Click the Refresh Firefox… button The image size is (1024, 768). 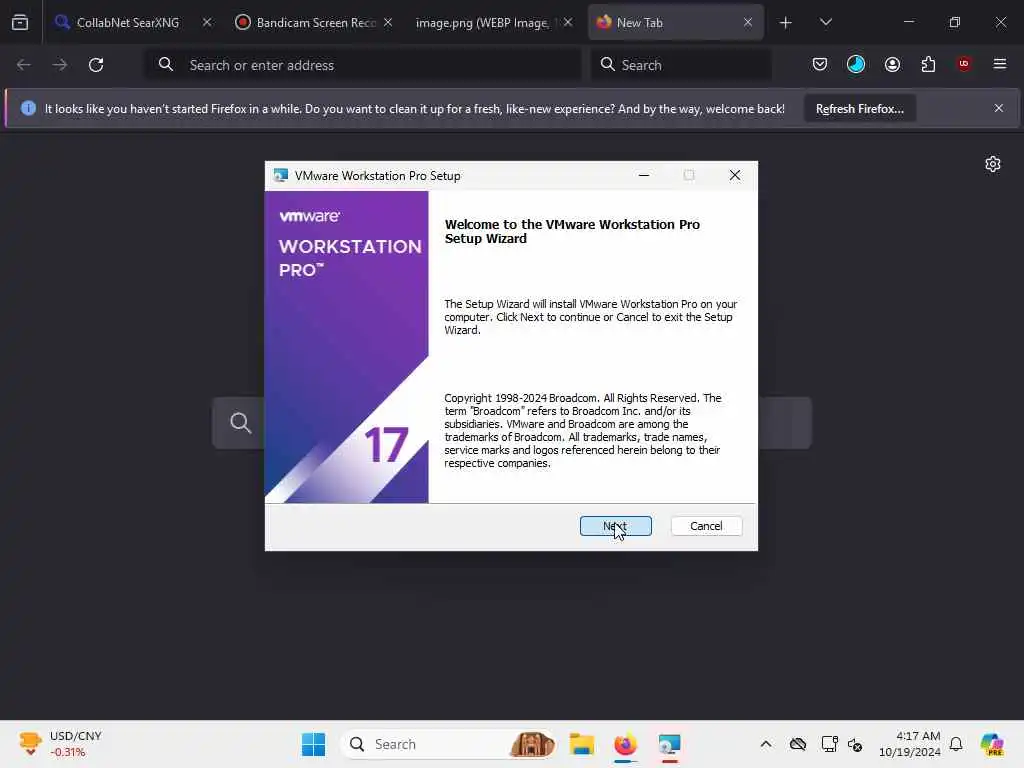coord(859,108)
